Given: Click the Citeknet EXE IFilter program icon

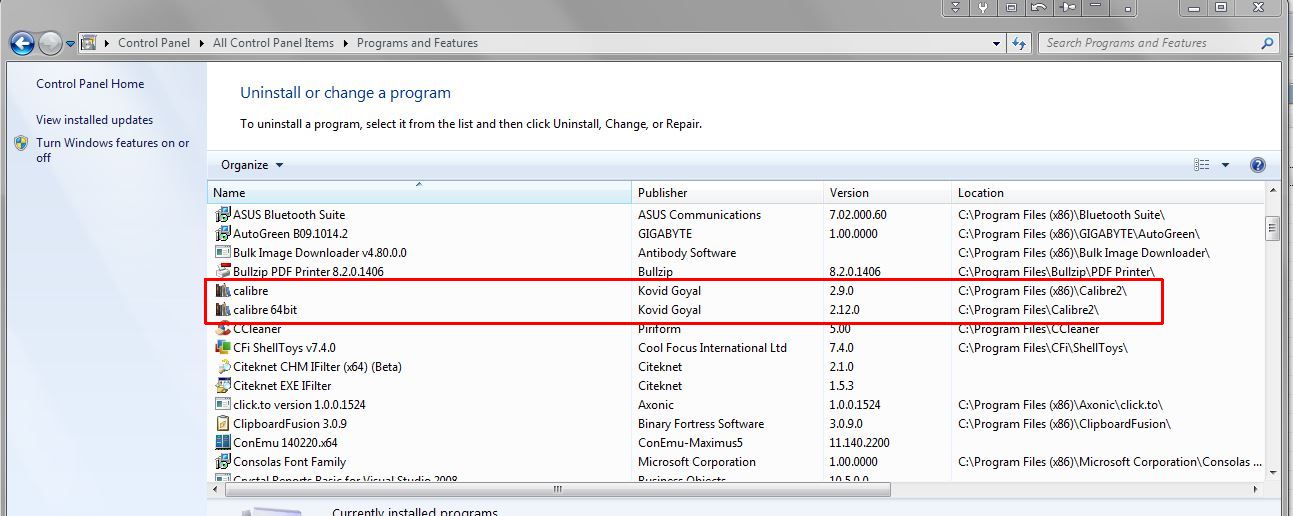Looking at the screenshot, I should click(x=223, y=386).
